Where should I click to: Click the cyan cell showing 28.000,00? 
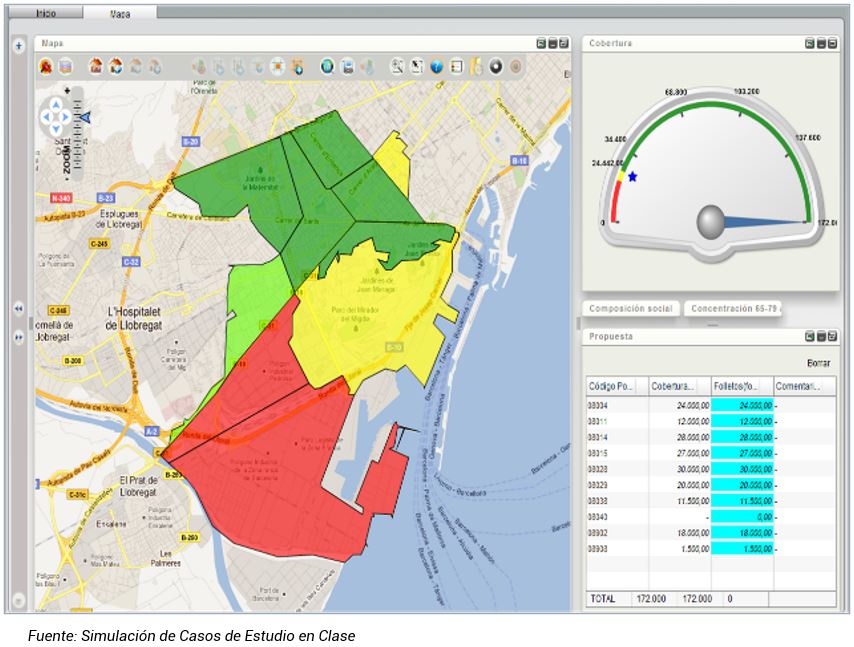click(742, 437)
